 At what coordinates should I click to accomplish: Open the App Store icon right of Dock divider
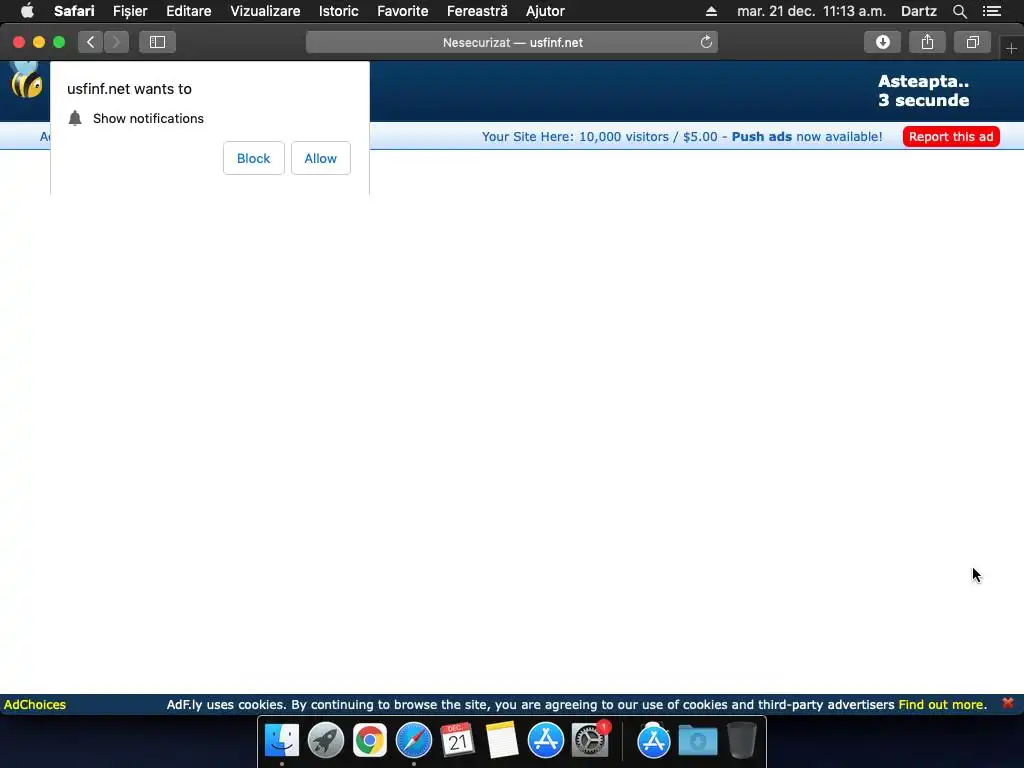pos(654,740)
